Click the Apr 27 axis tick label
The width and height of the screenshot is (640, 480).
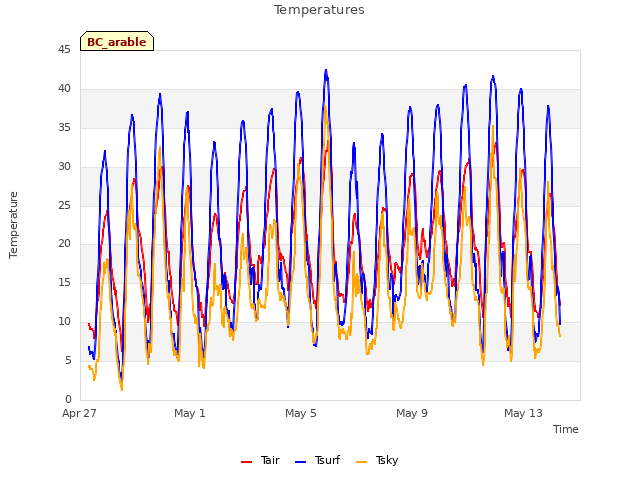79,413
